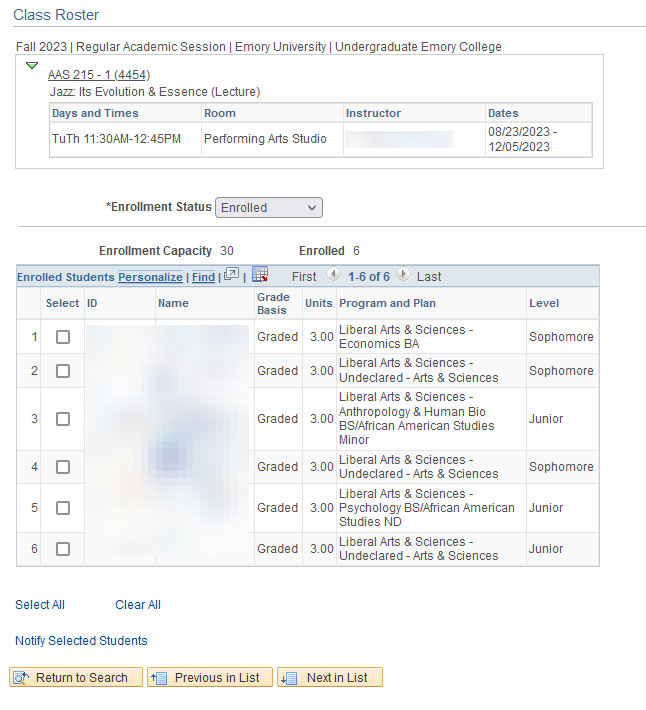Screen dimensions: 646x710
Task: Click the next row arrow icon
Action: point(403,275)
